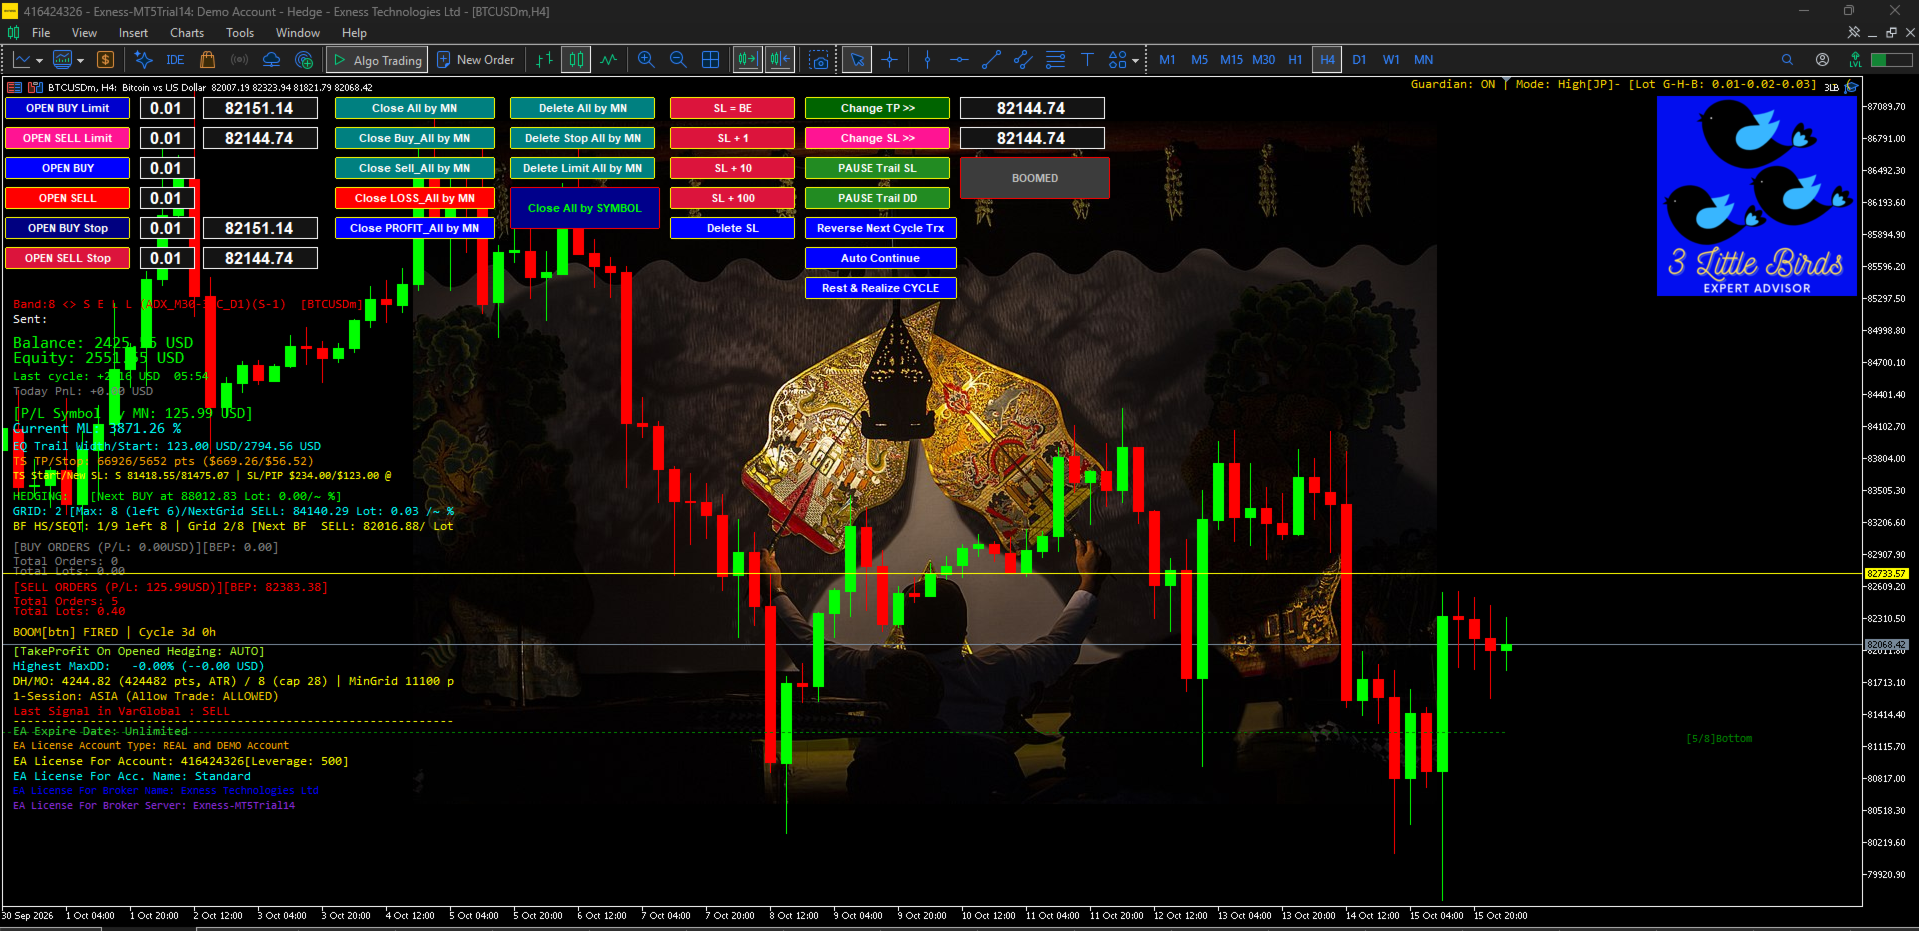Zoom out of the chart
Image resolution: width=1919 pixels, height=931 pixels.
pyautogui.click(x=678, y=60)
